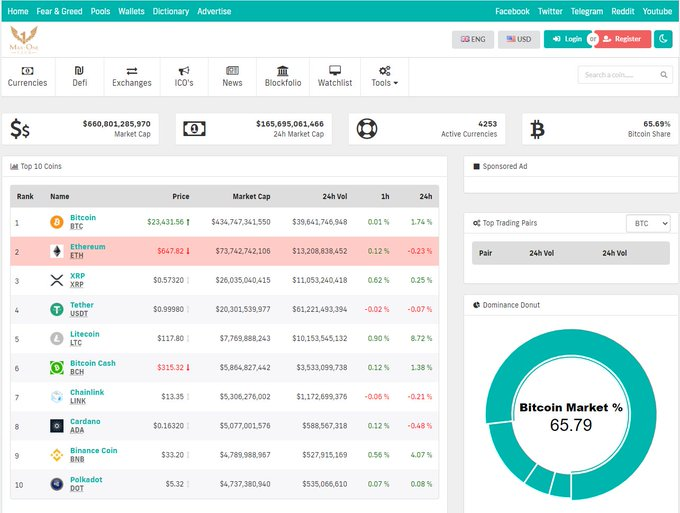
Task: Click the Bitcoin Share B icon
Action: tap(537, 129)
